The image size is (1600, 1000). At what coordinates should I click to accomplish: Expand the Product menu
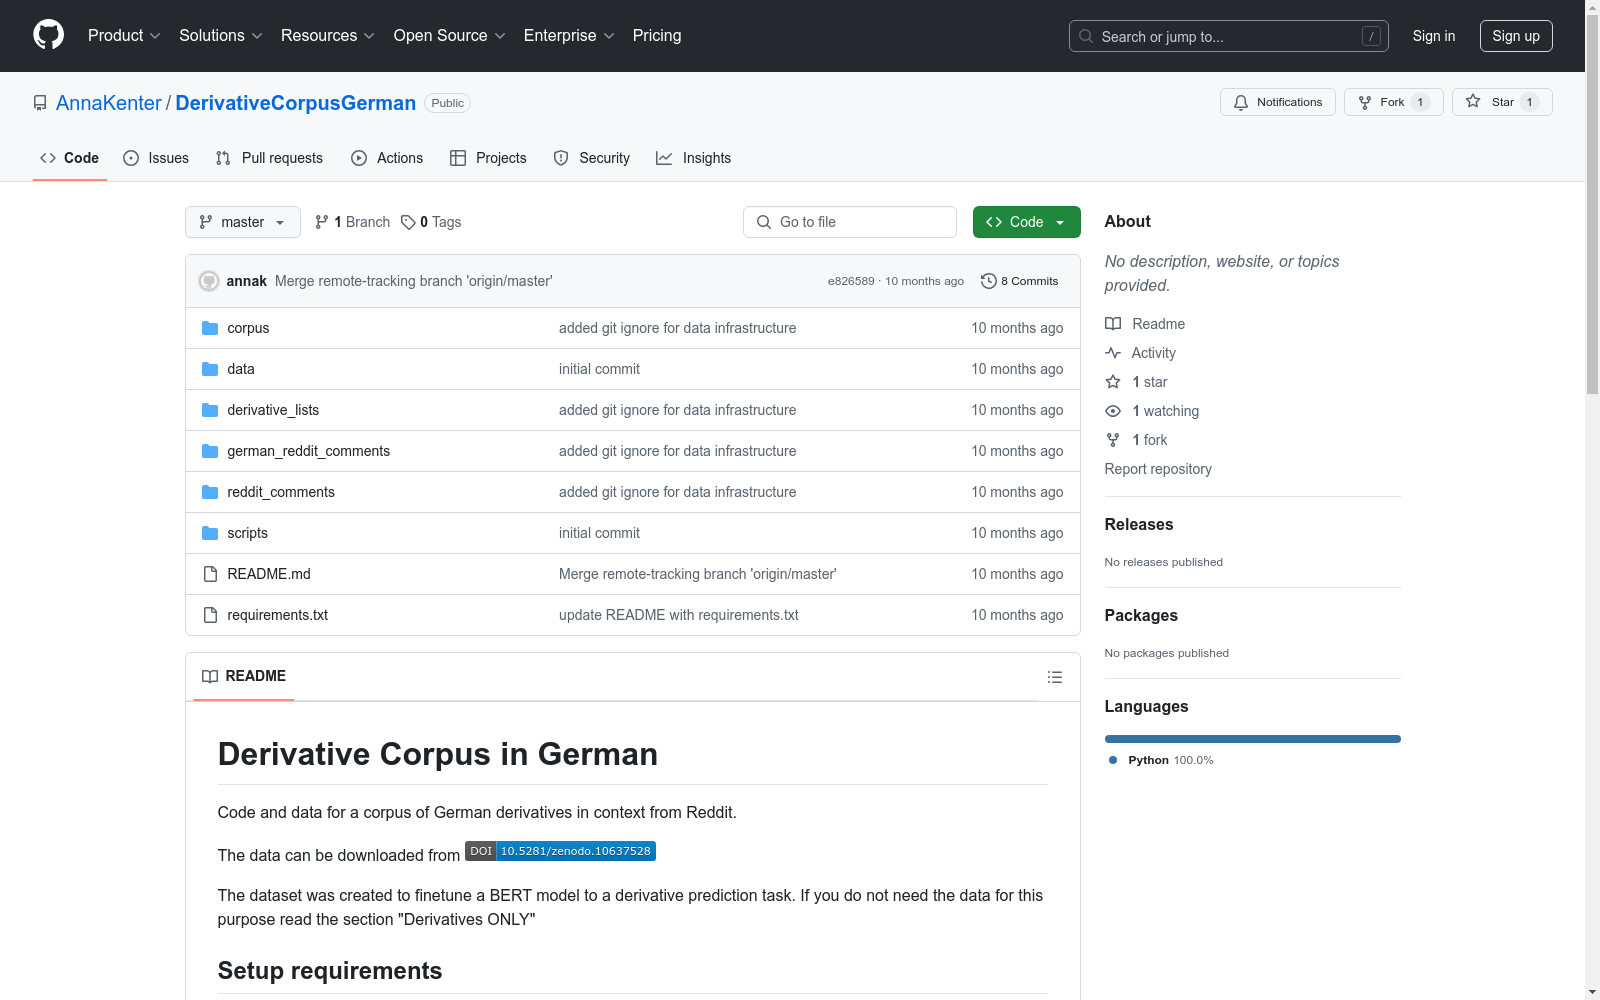click(124, 35)
